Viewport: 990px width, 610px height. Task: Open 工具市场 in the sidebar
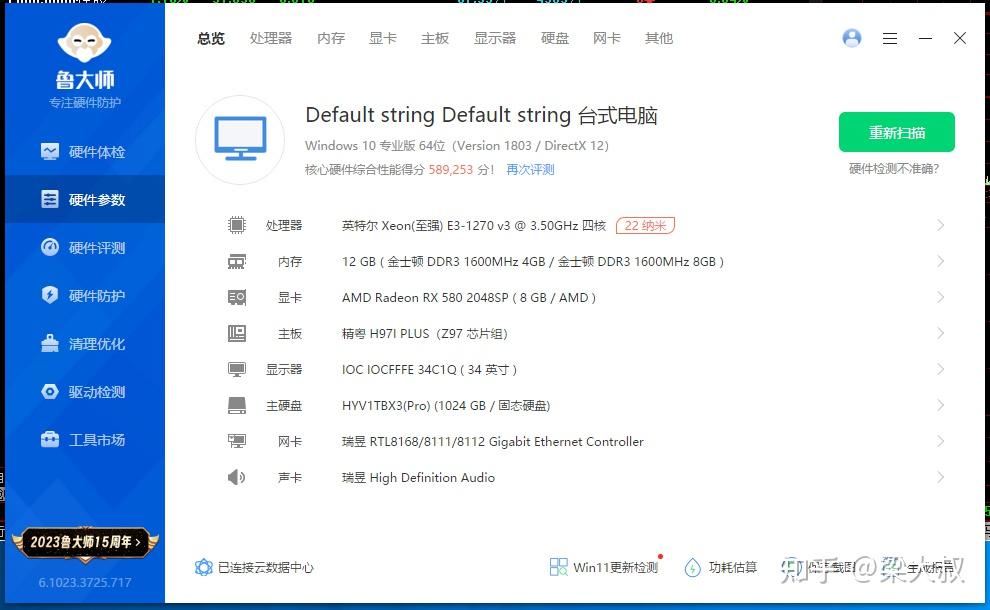point(83,440)
